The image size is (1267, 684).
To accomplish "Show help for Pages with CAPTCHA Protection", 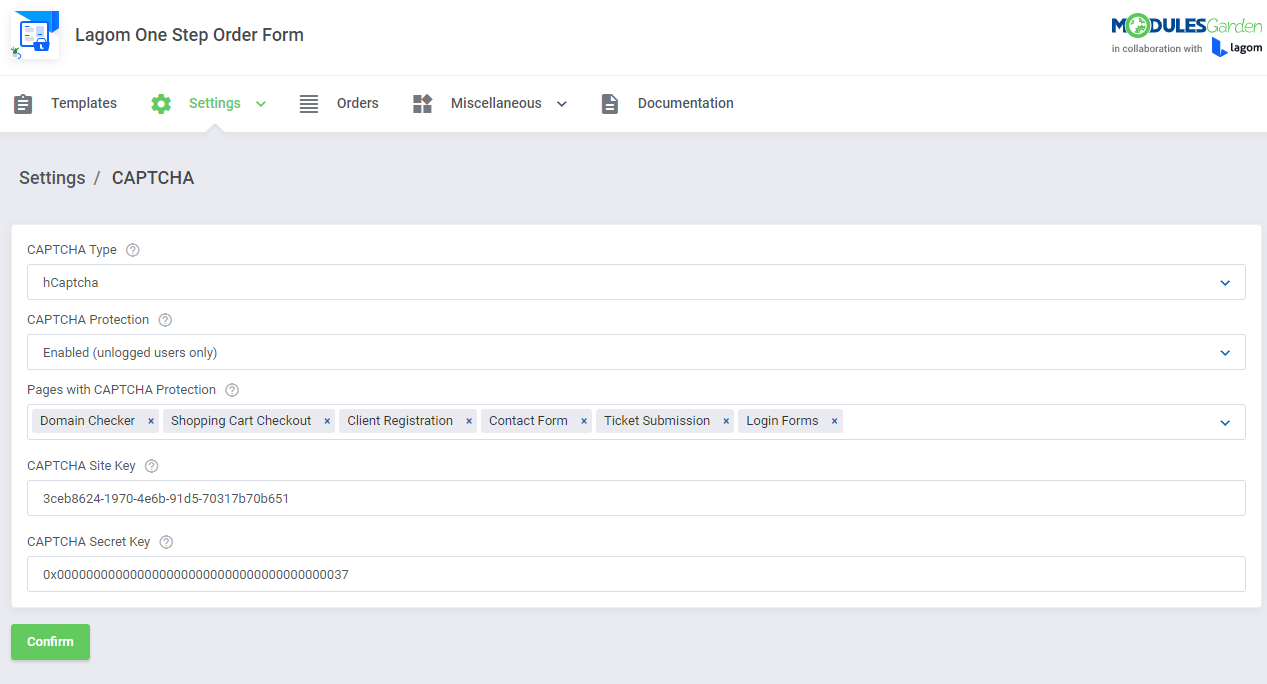I will (232, 390).
